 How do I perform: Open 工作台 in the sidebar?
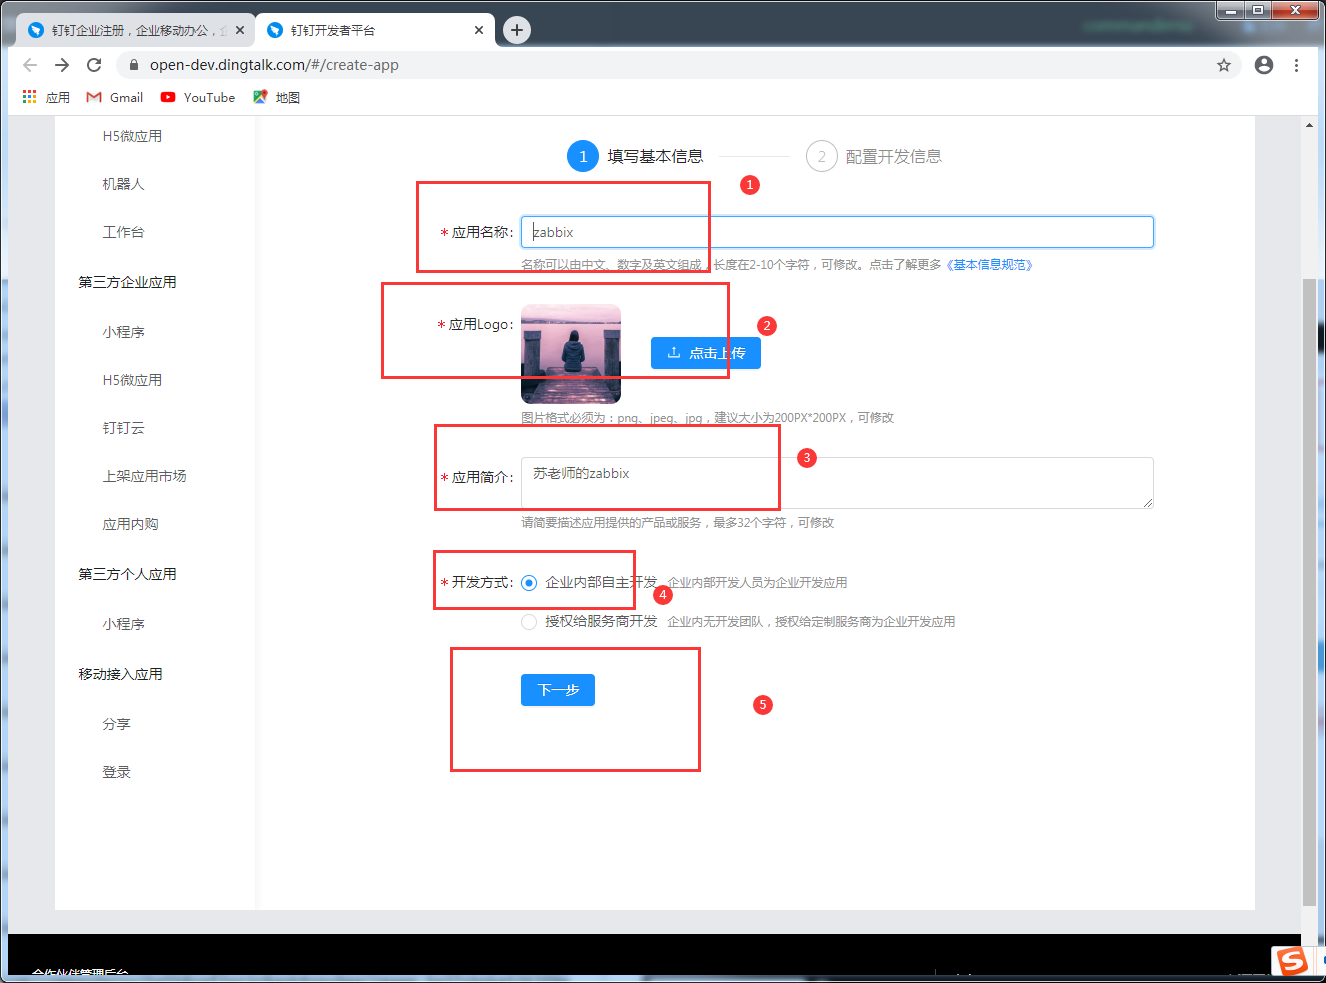[x=123, y=232]
